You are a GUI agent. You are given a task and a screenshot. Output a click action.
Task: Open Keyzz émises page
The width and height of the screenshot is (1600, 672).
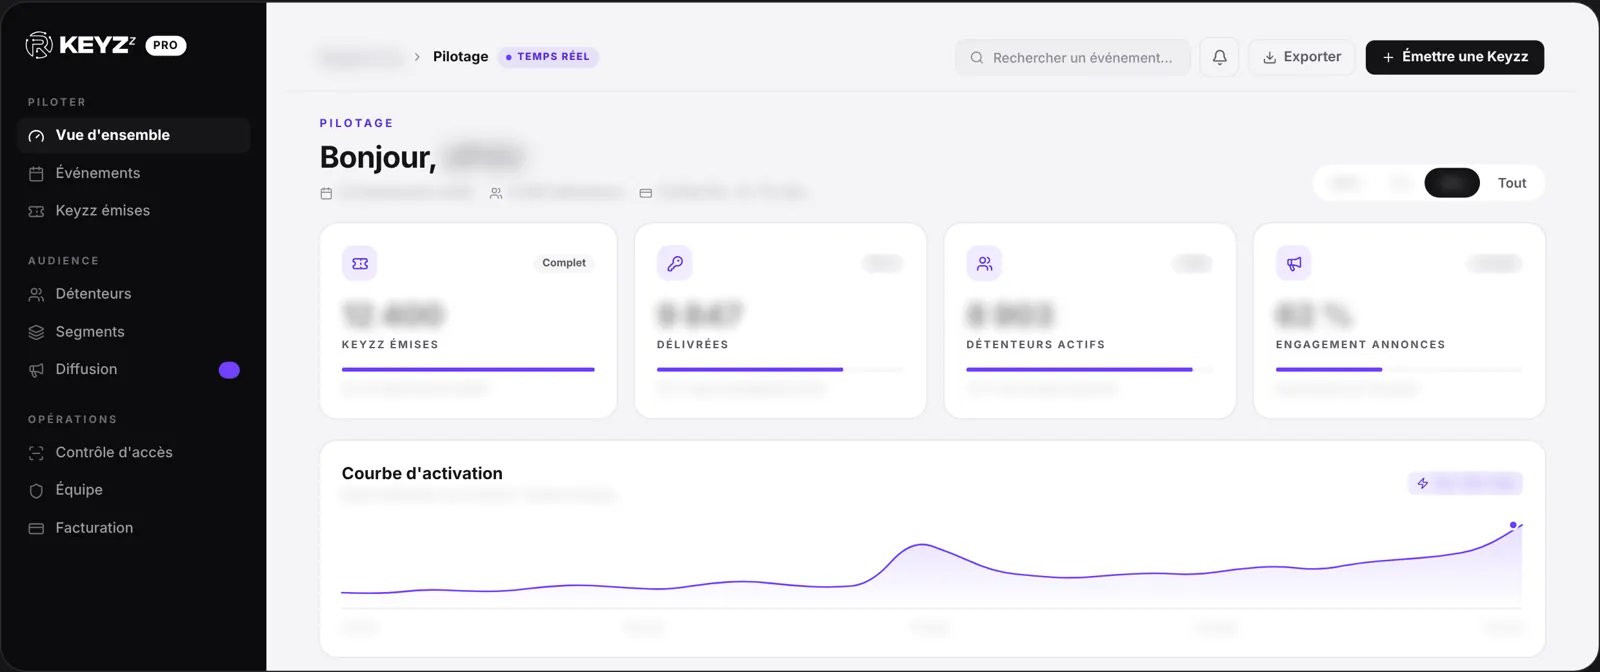[x=133, y=211]
